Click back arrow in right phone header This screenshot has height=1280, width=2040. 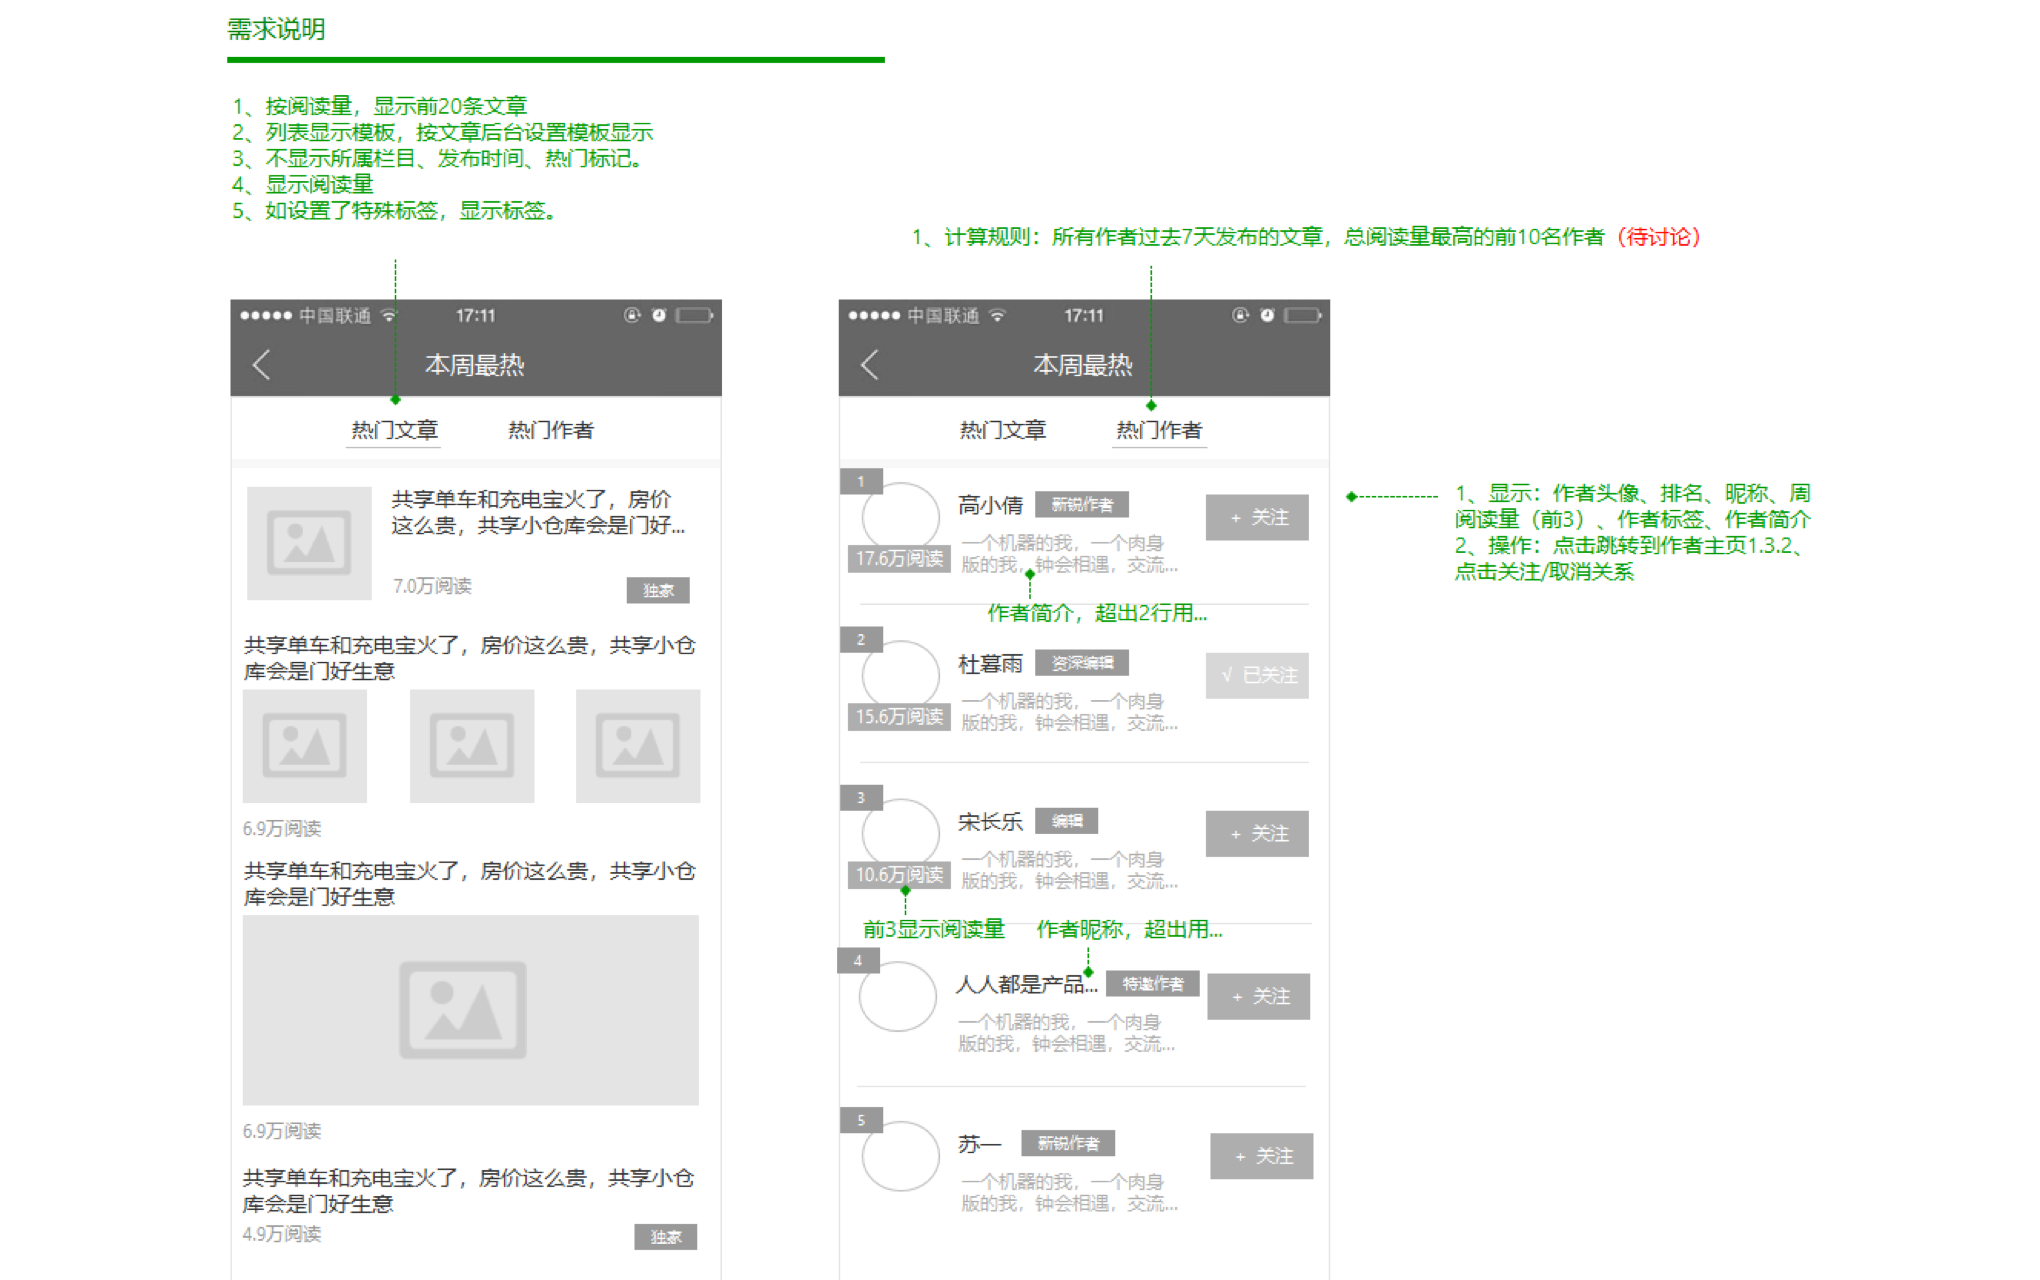click(x=870, y=365)
